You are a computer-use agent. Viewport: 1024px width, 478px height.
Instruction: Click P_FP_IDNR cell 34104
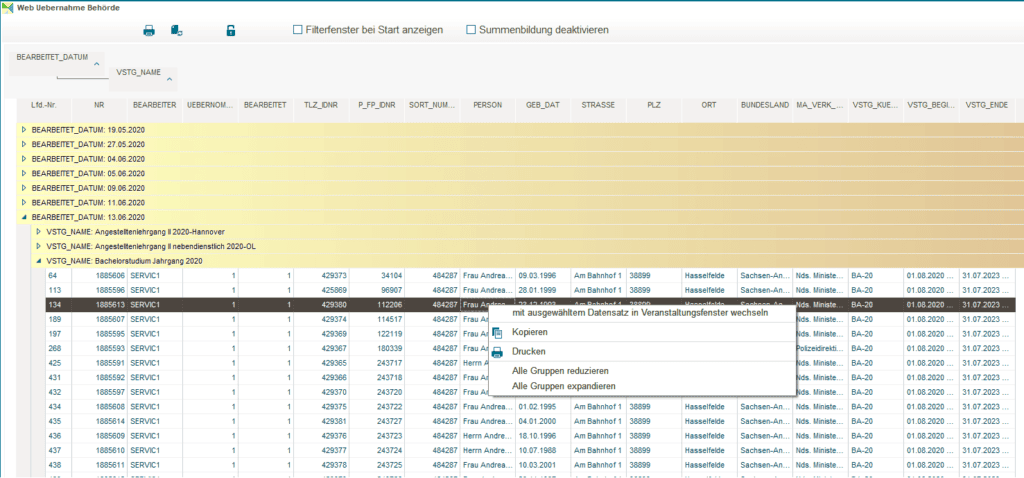point(377,276)
